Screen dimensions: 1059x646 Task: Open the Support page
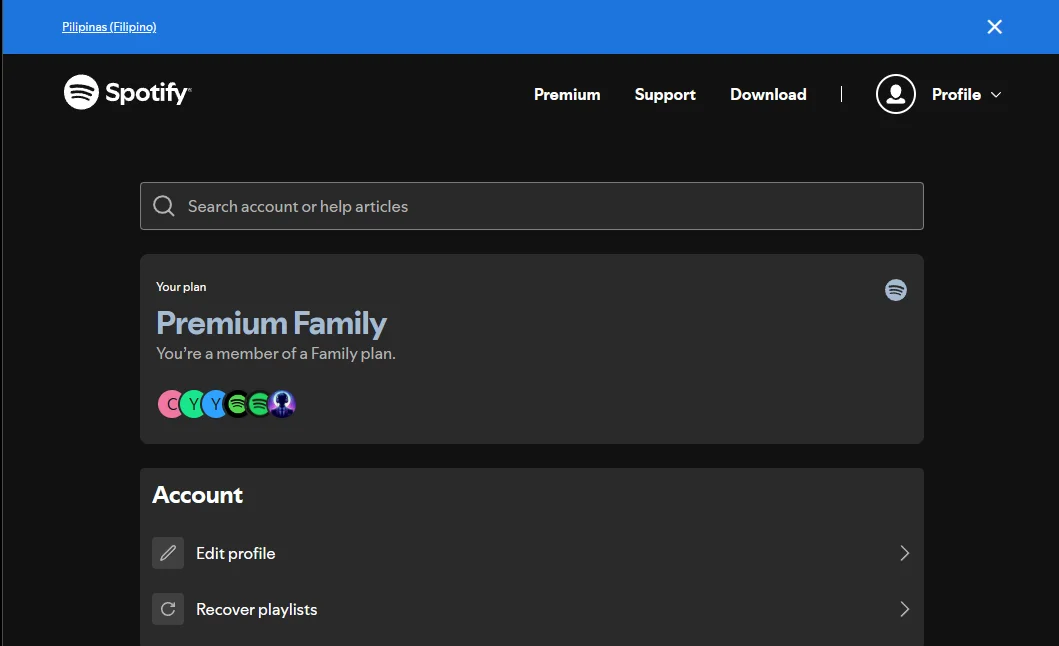665,95
